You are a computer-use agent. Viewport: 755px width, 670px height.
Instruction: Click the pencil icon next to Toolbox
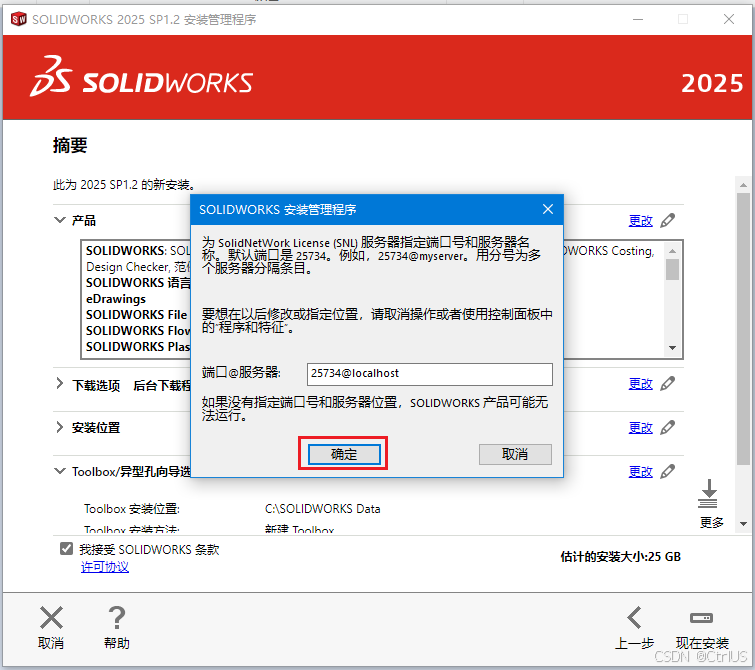pos(667,472)
